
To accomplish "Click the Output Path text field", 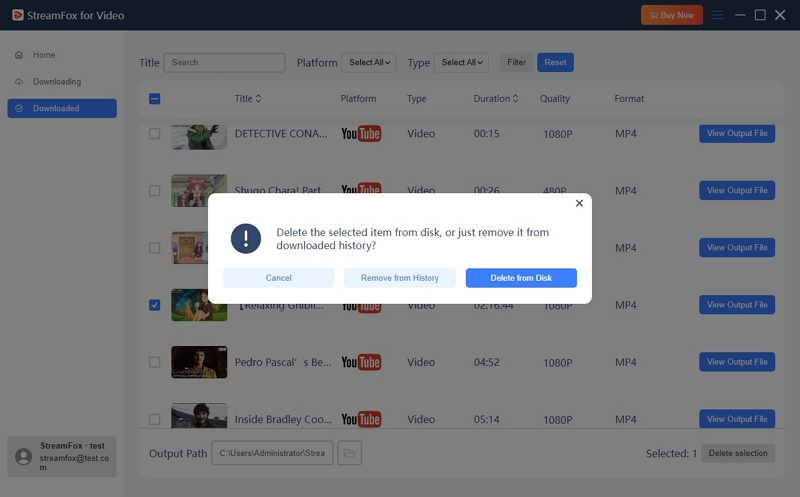I will 272,453.
